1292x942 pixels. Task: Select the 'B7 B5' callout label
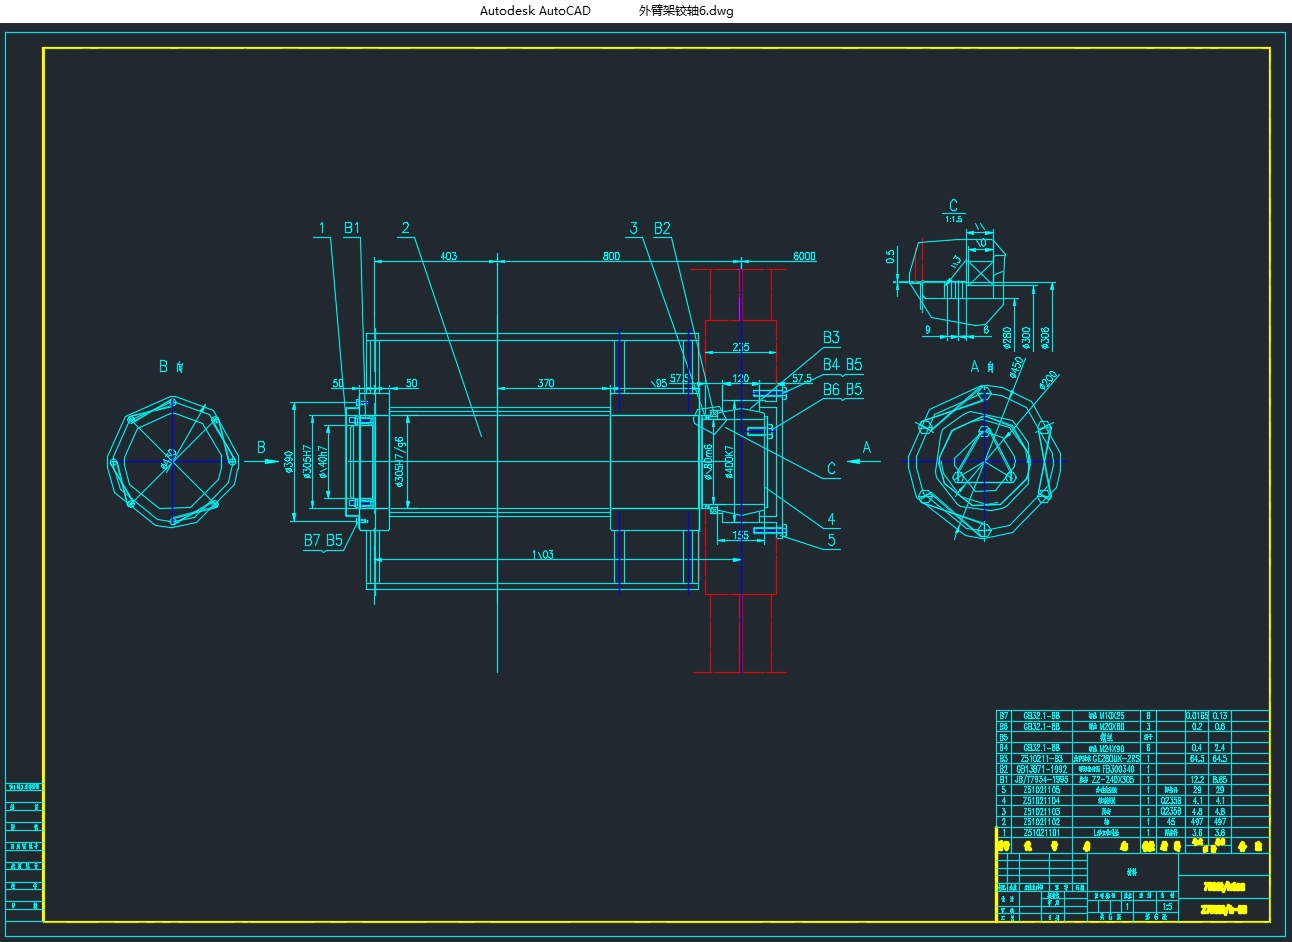[323, 541]
